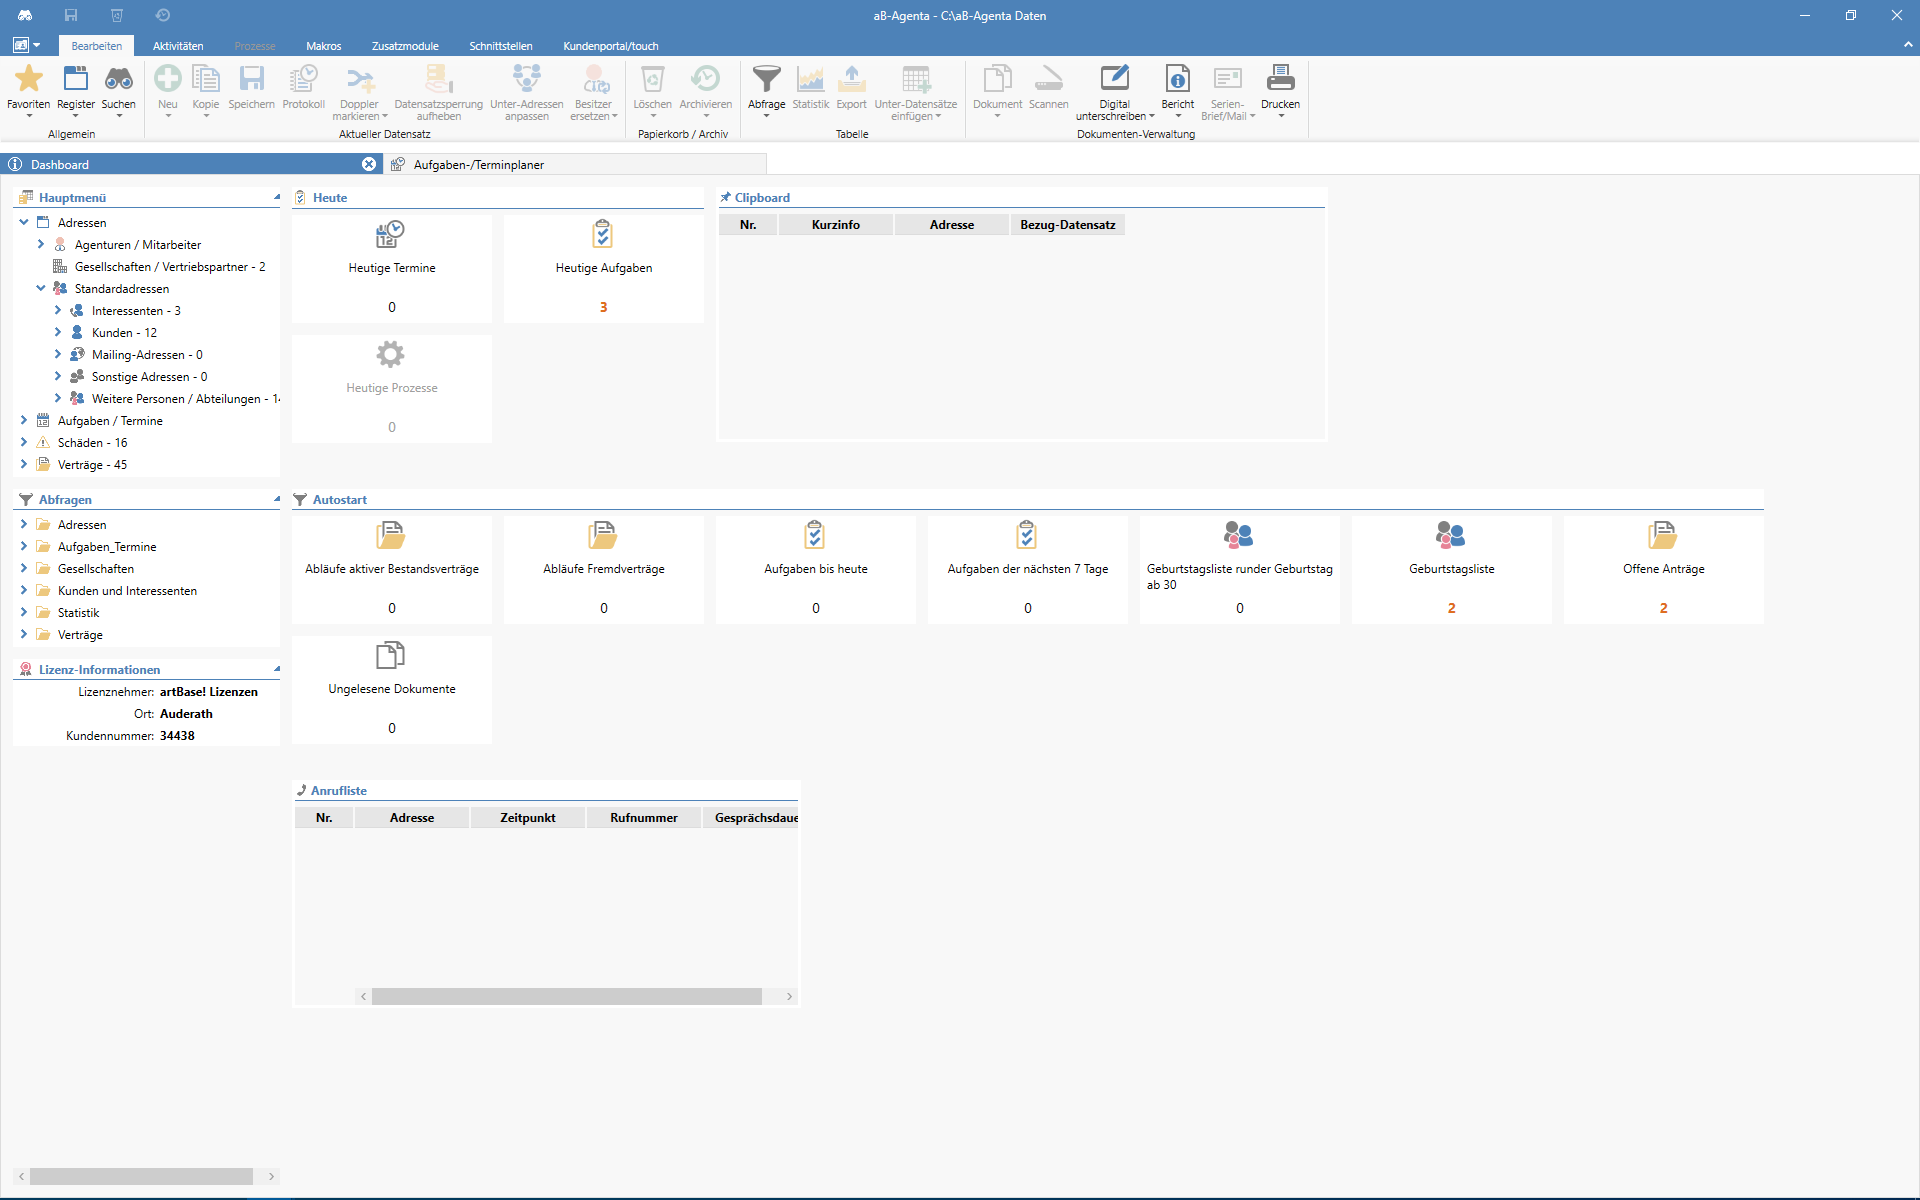Screen dimensions: 1920x1200
Task: Open Suchen binoculars tool
Action: click(119, 79)
